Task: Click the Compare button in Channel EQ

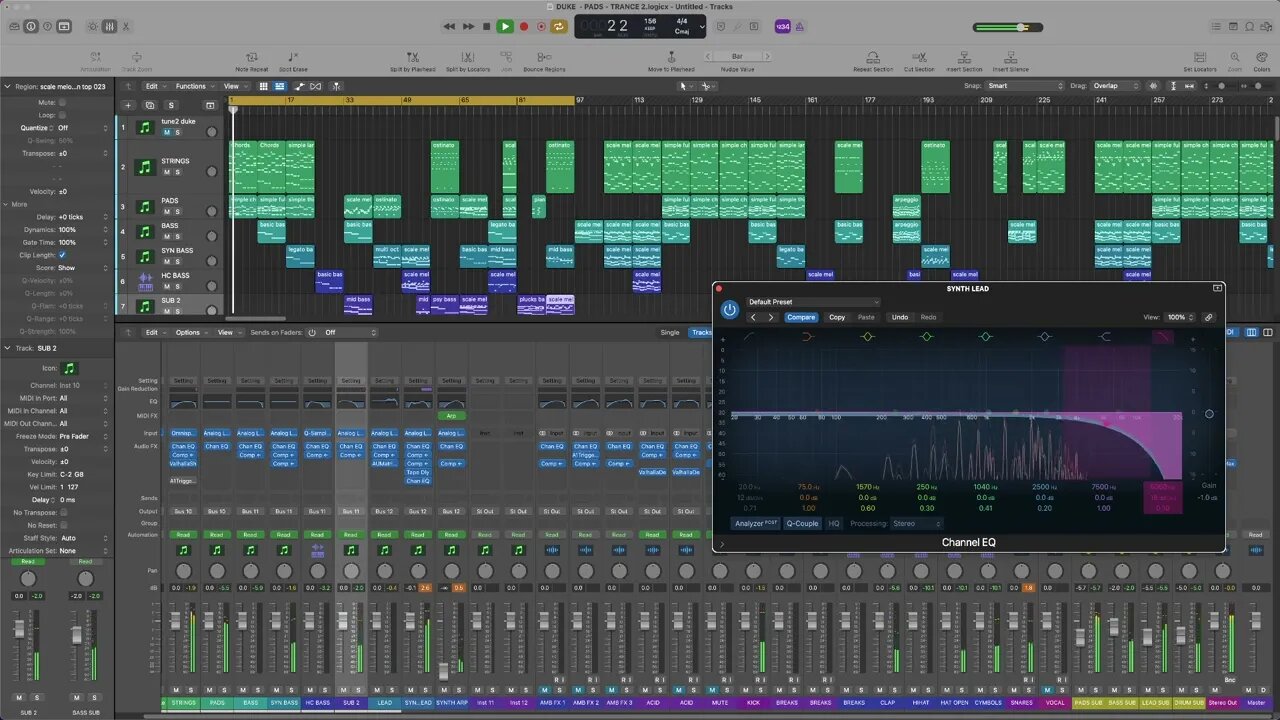Action: click(801, 317)
